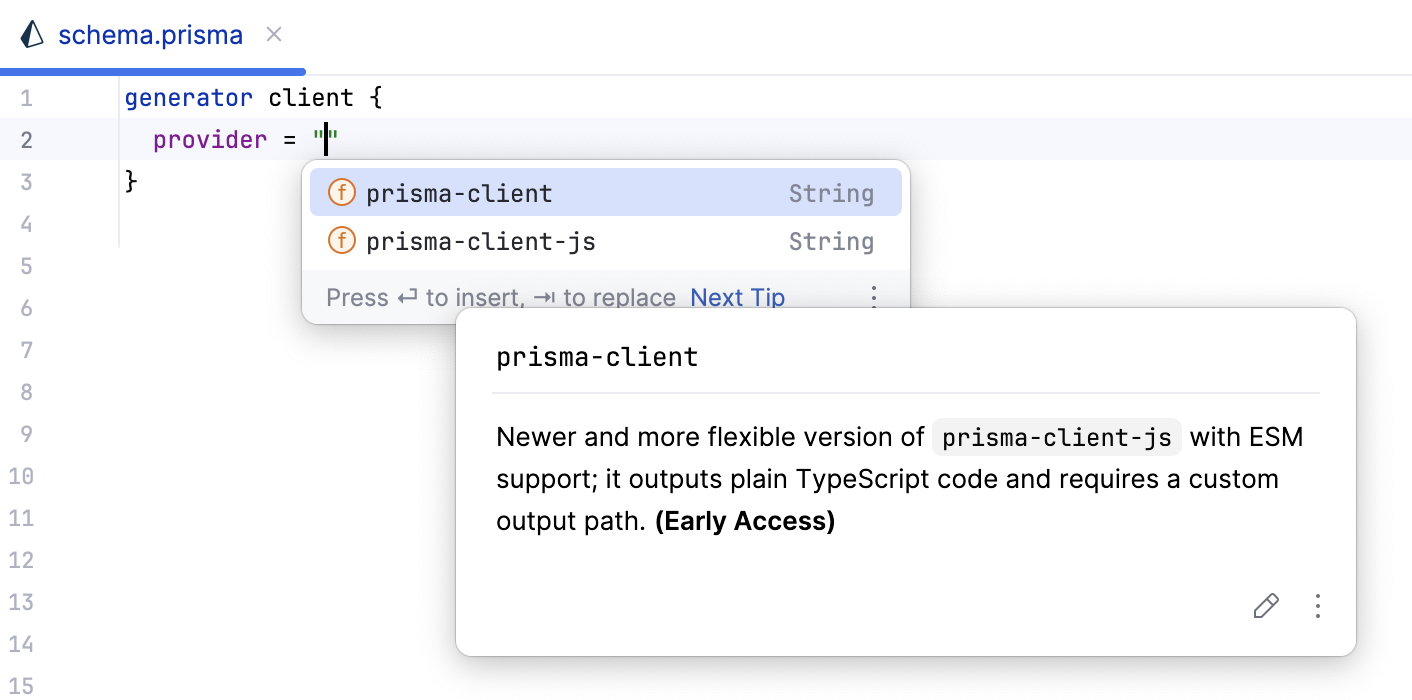Viewport: 1412px width, 700px height.
Task: Click the orange function icon beside prisma-client-js
Action: click(341, 241)
